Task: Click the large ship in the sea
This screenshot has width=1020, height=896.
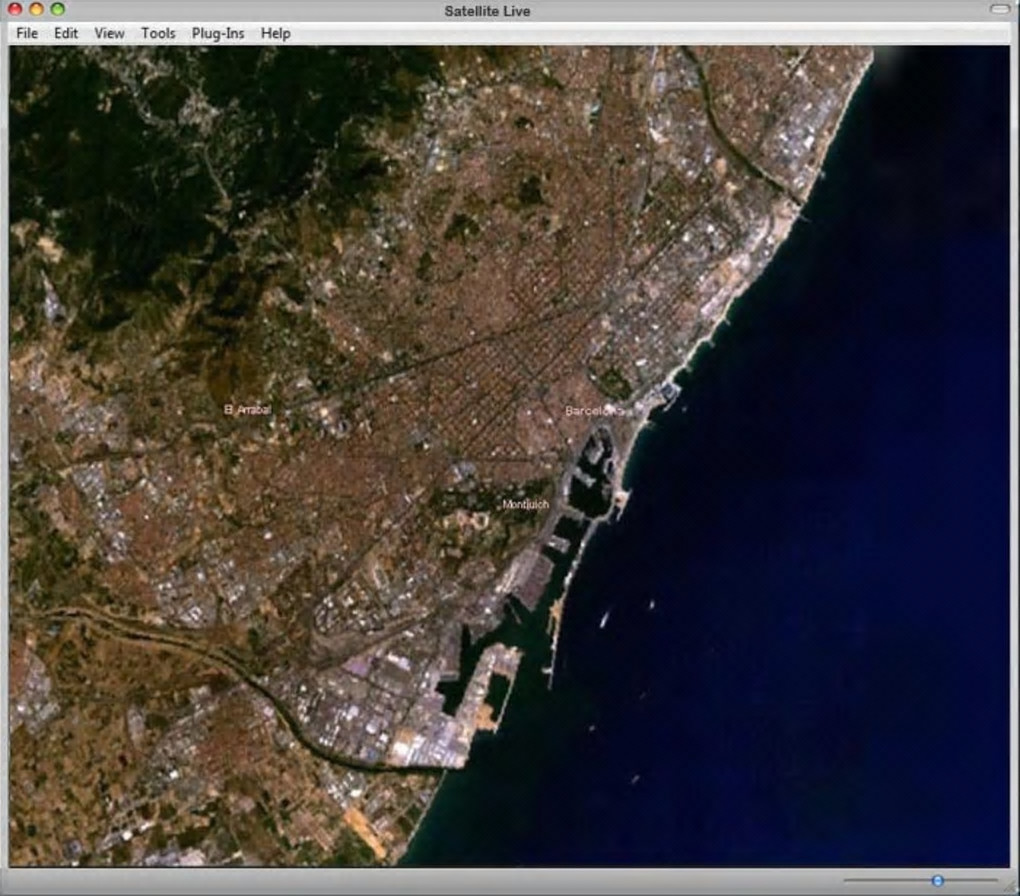Action: pos(604,619)
